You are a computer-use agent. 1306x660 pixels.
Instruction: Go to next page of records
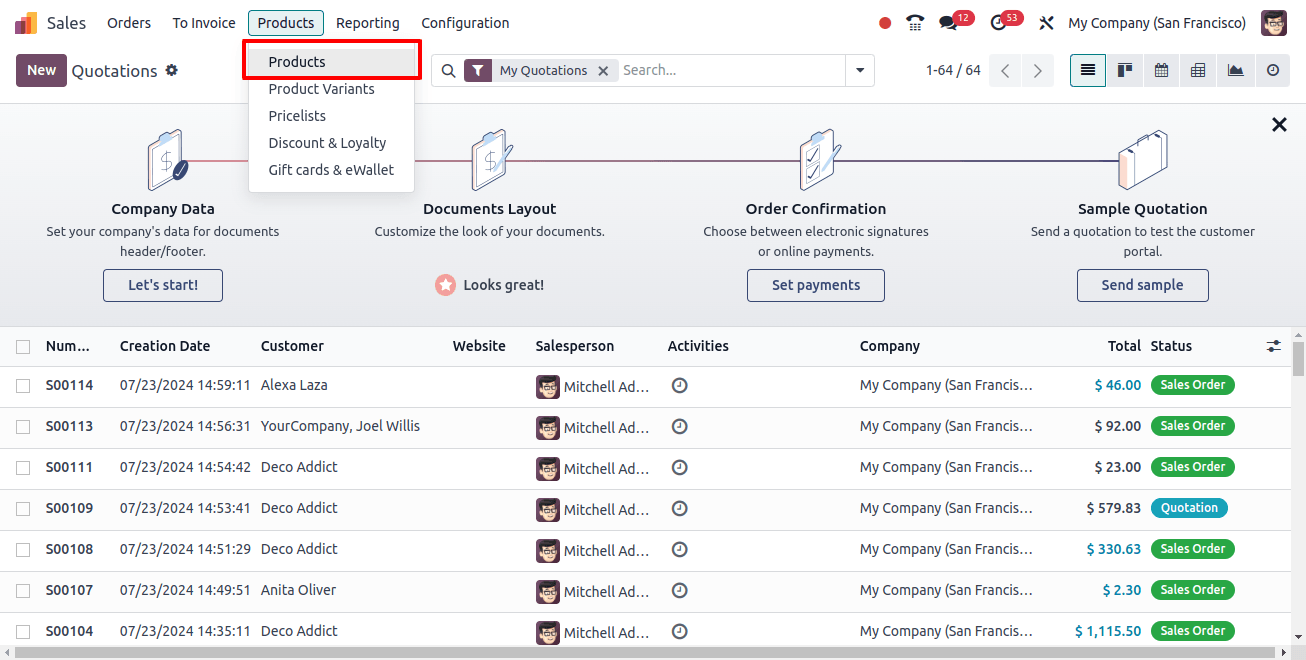[1038, 71]
